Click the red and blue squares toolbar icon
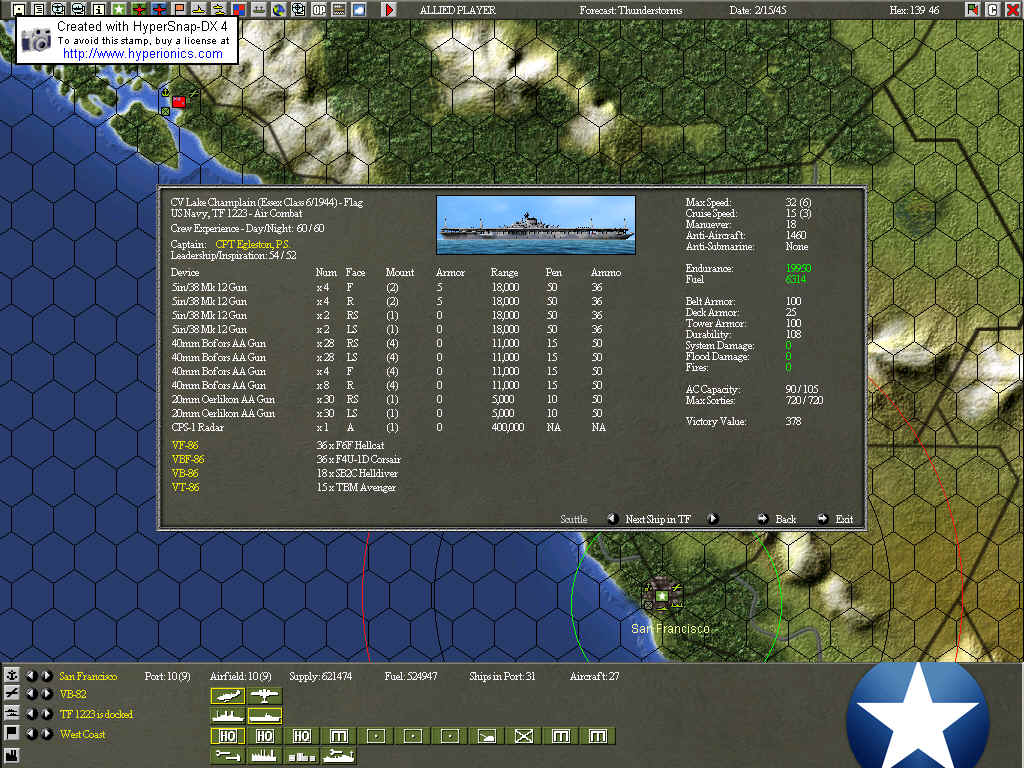 point(239,9)
